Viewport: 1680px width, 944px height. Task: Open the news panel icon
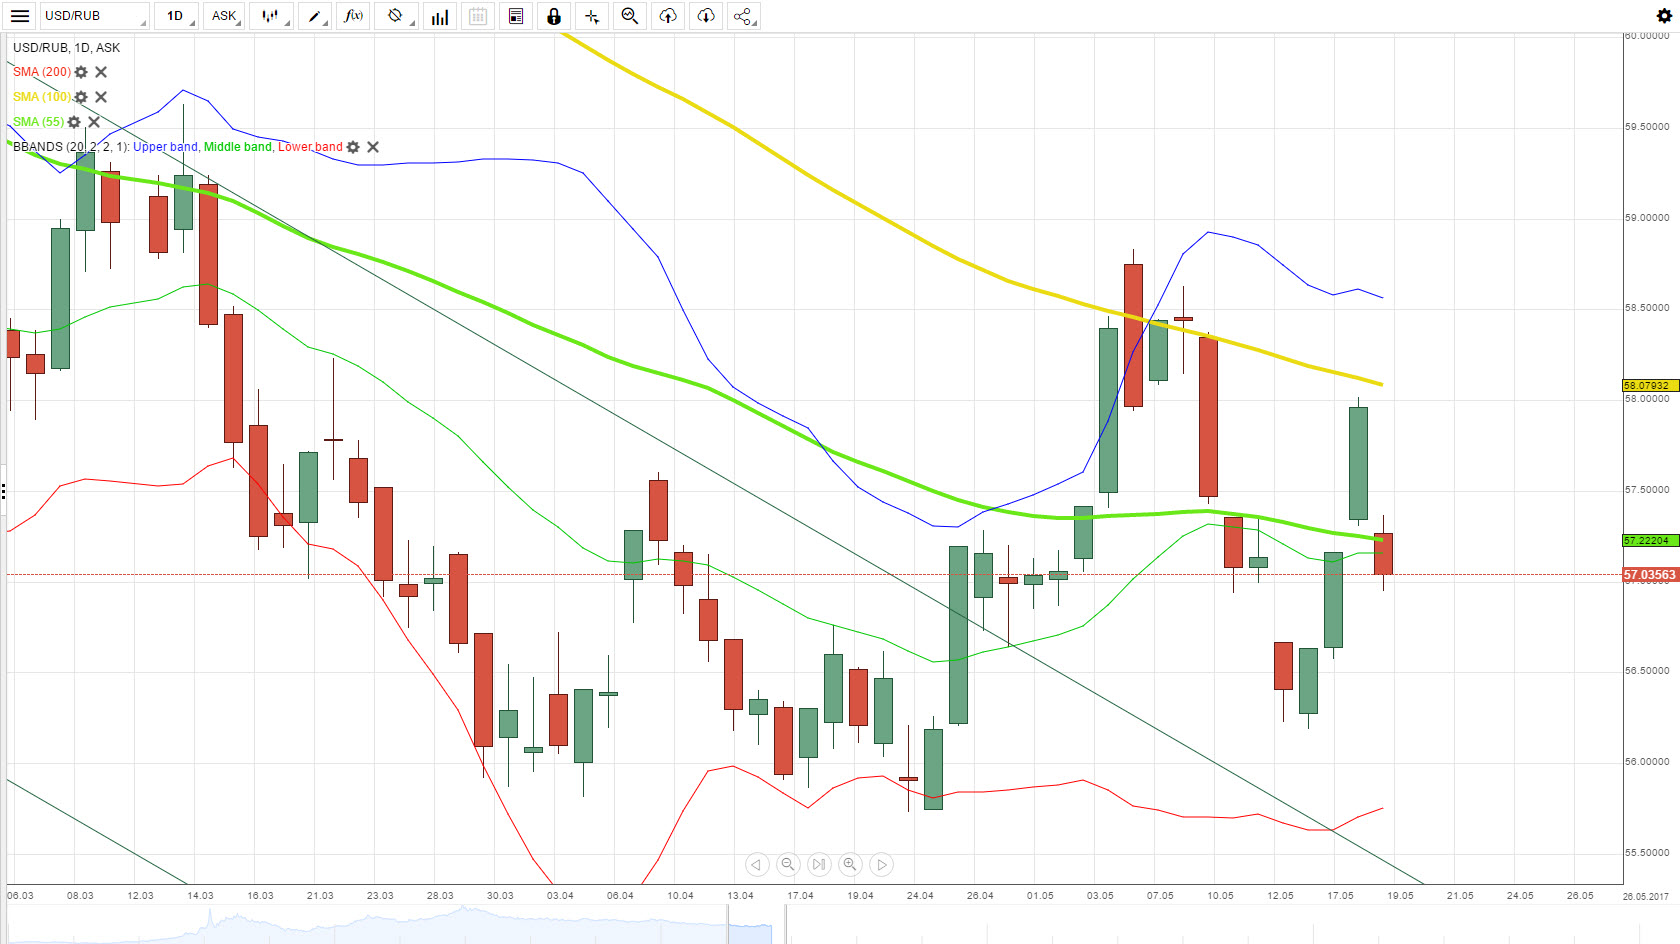tap(515, 16)
